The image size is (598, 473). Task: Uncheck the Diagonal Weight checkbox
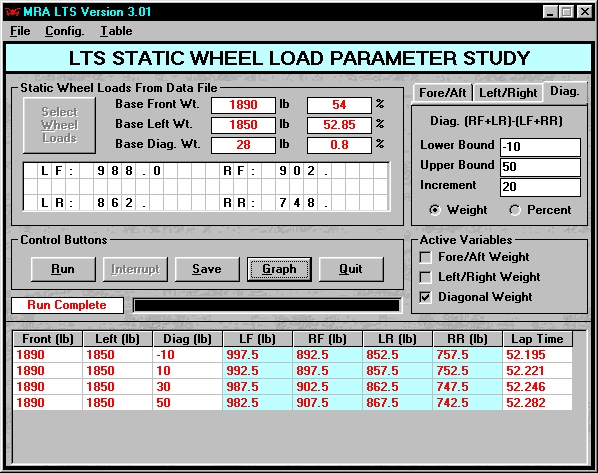(x=425, y=297)
